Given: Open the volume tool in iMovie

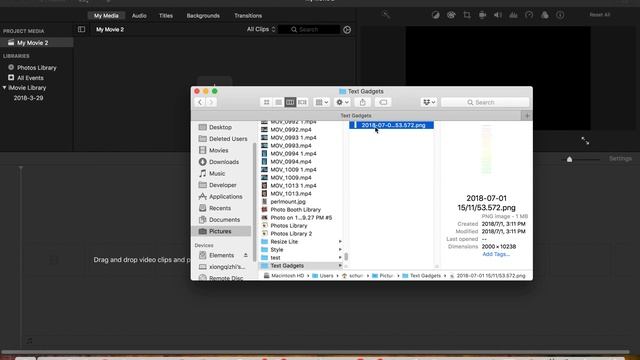Looking at the screenshot, I should pyautogui.click(x=498, y=15).
